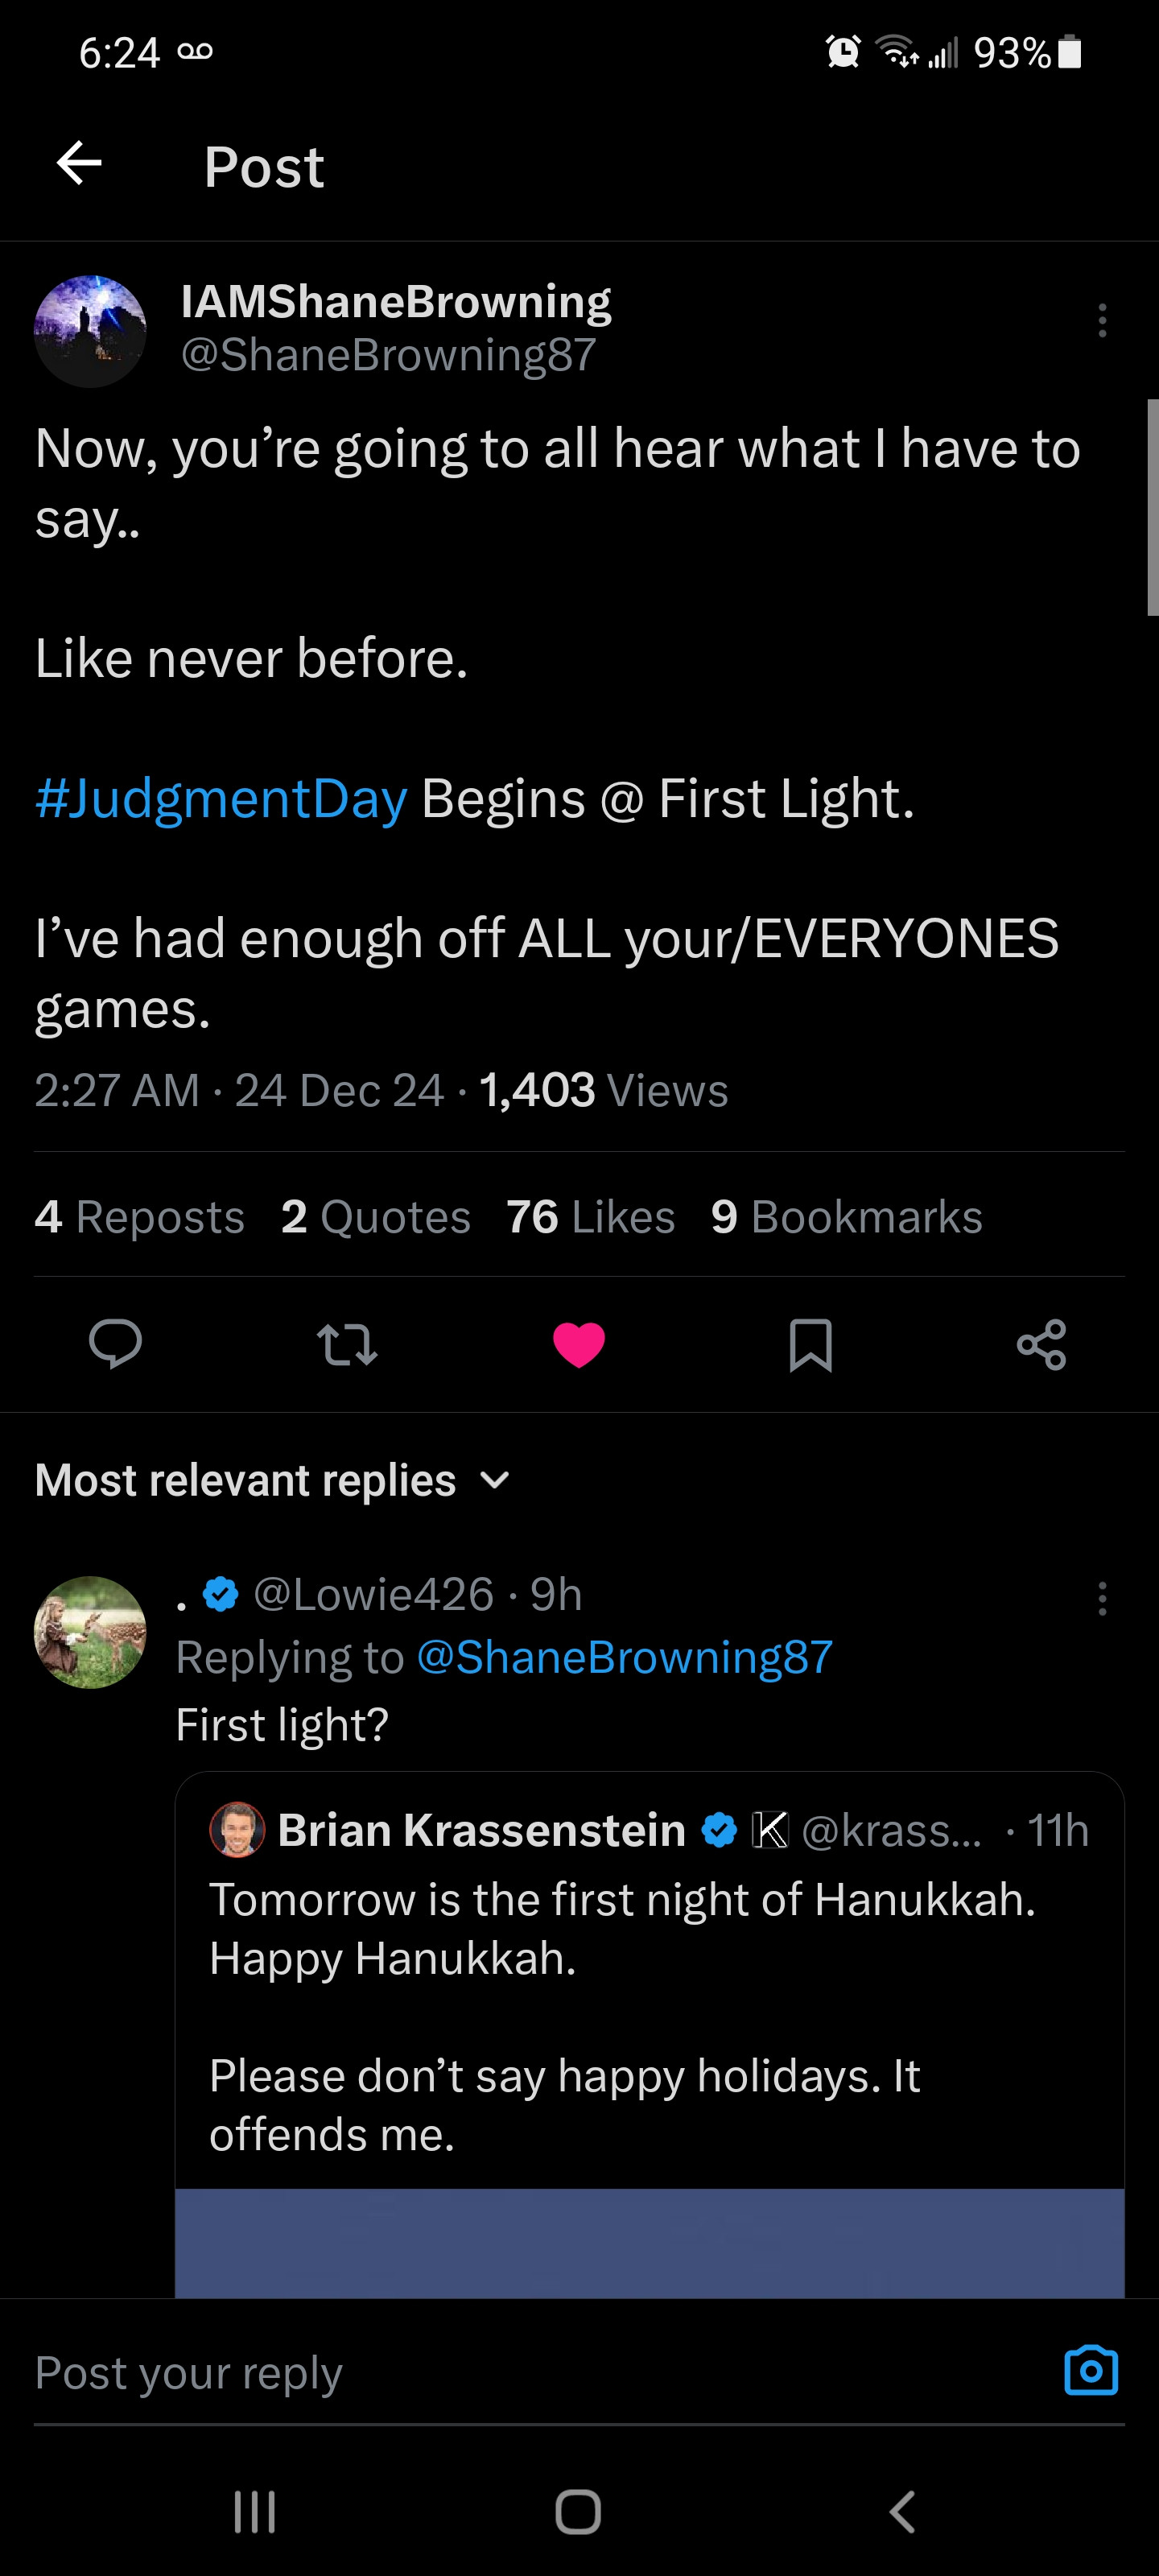Open the @ShaneBrowning87 mention in the reply
Screen dimensions: 1159x2576
(624, 1657)
